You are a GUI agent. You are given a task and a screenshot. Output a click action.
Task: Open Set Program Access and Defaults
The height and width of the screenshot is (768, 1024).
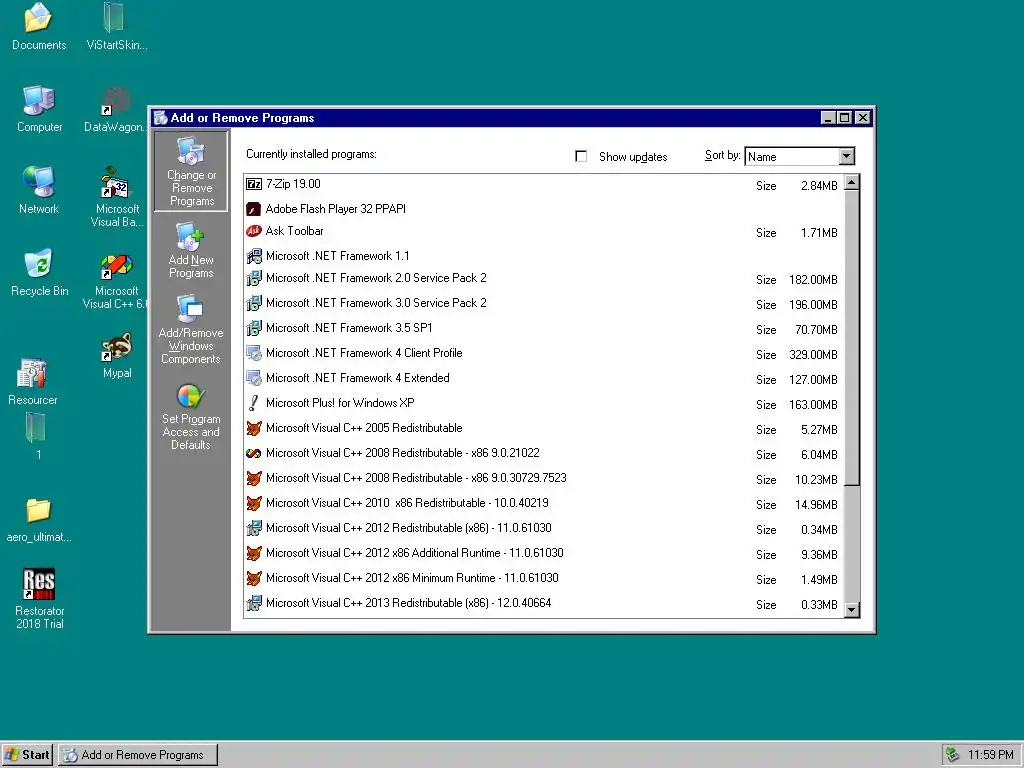[191, 417]
